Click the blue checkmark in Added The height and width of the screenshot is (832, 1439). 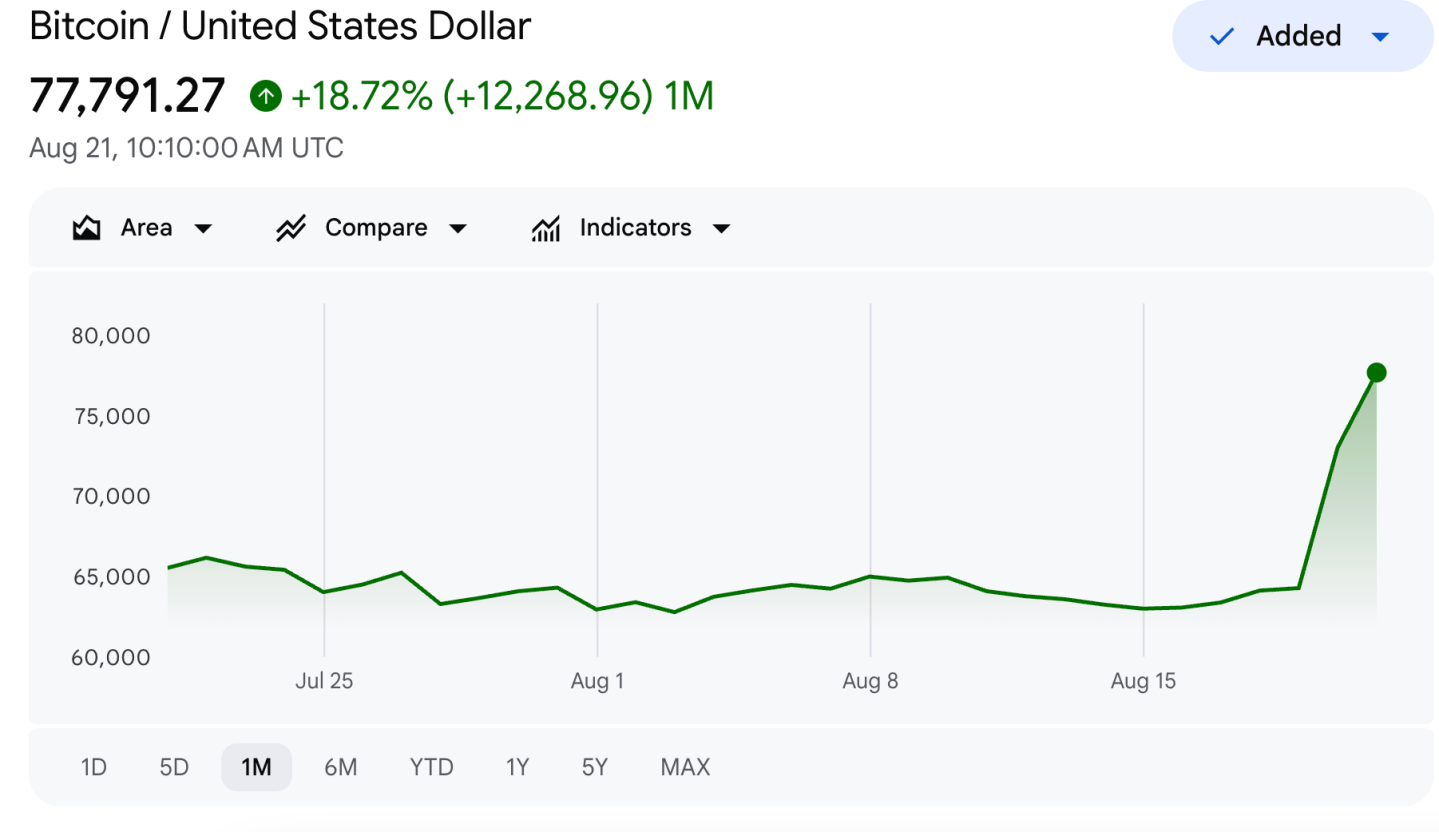coord(1222,37)
